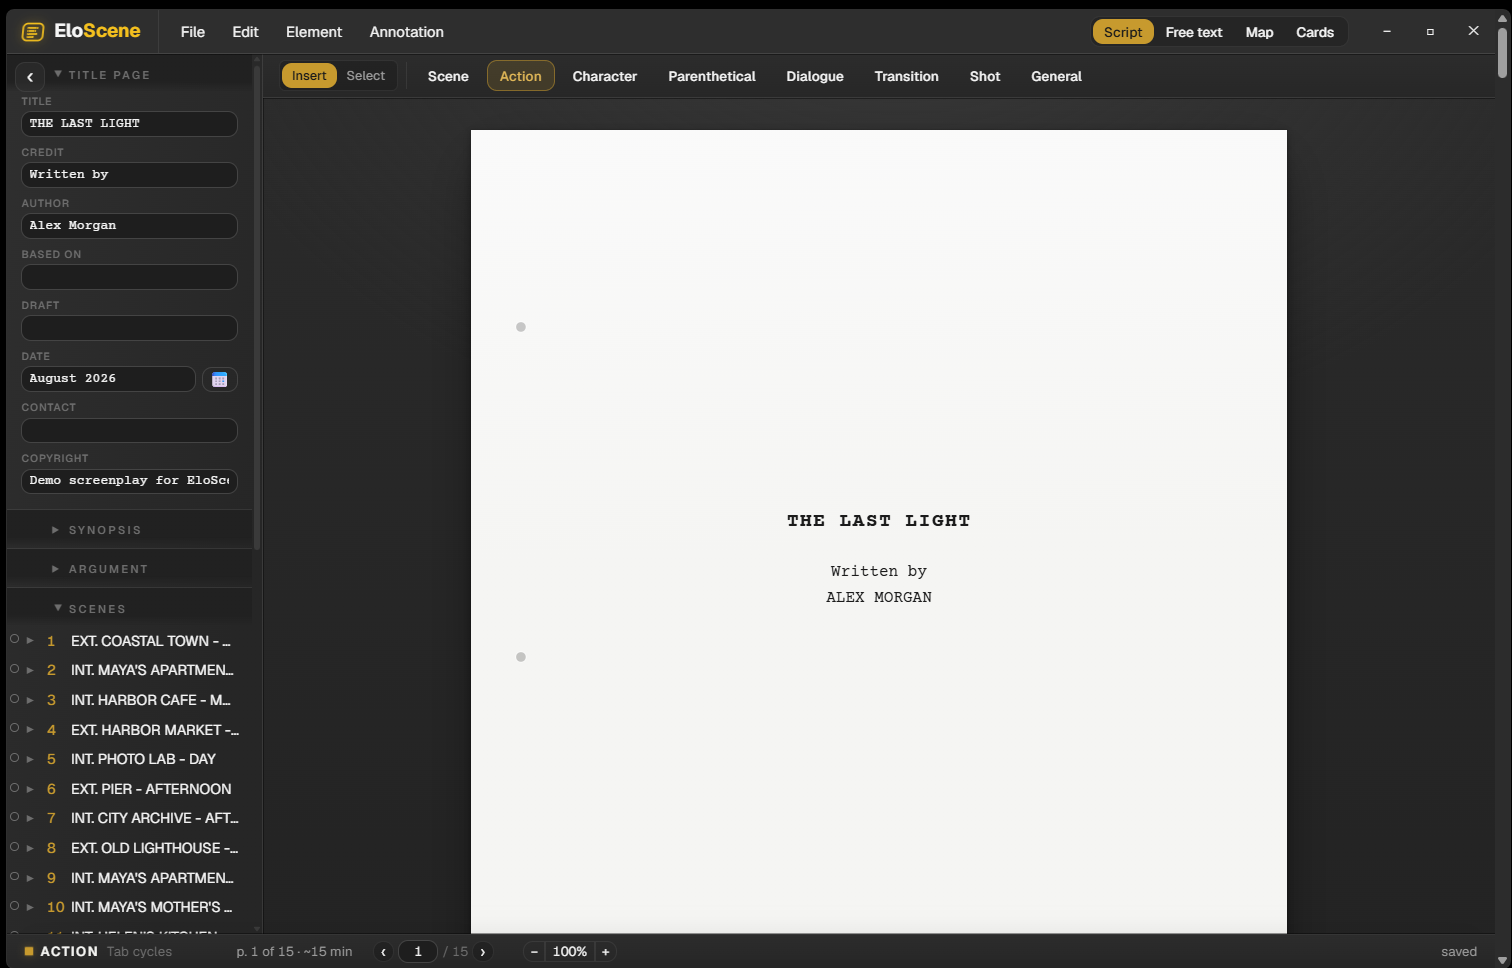Toggle circle marker for scene 7
The width and height of the screenshot is (1512, 968).
point(14,817)
